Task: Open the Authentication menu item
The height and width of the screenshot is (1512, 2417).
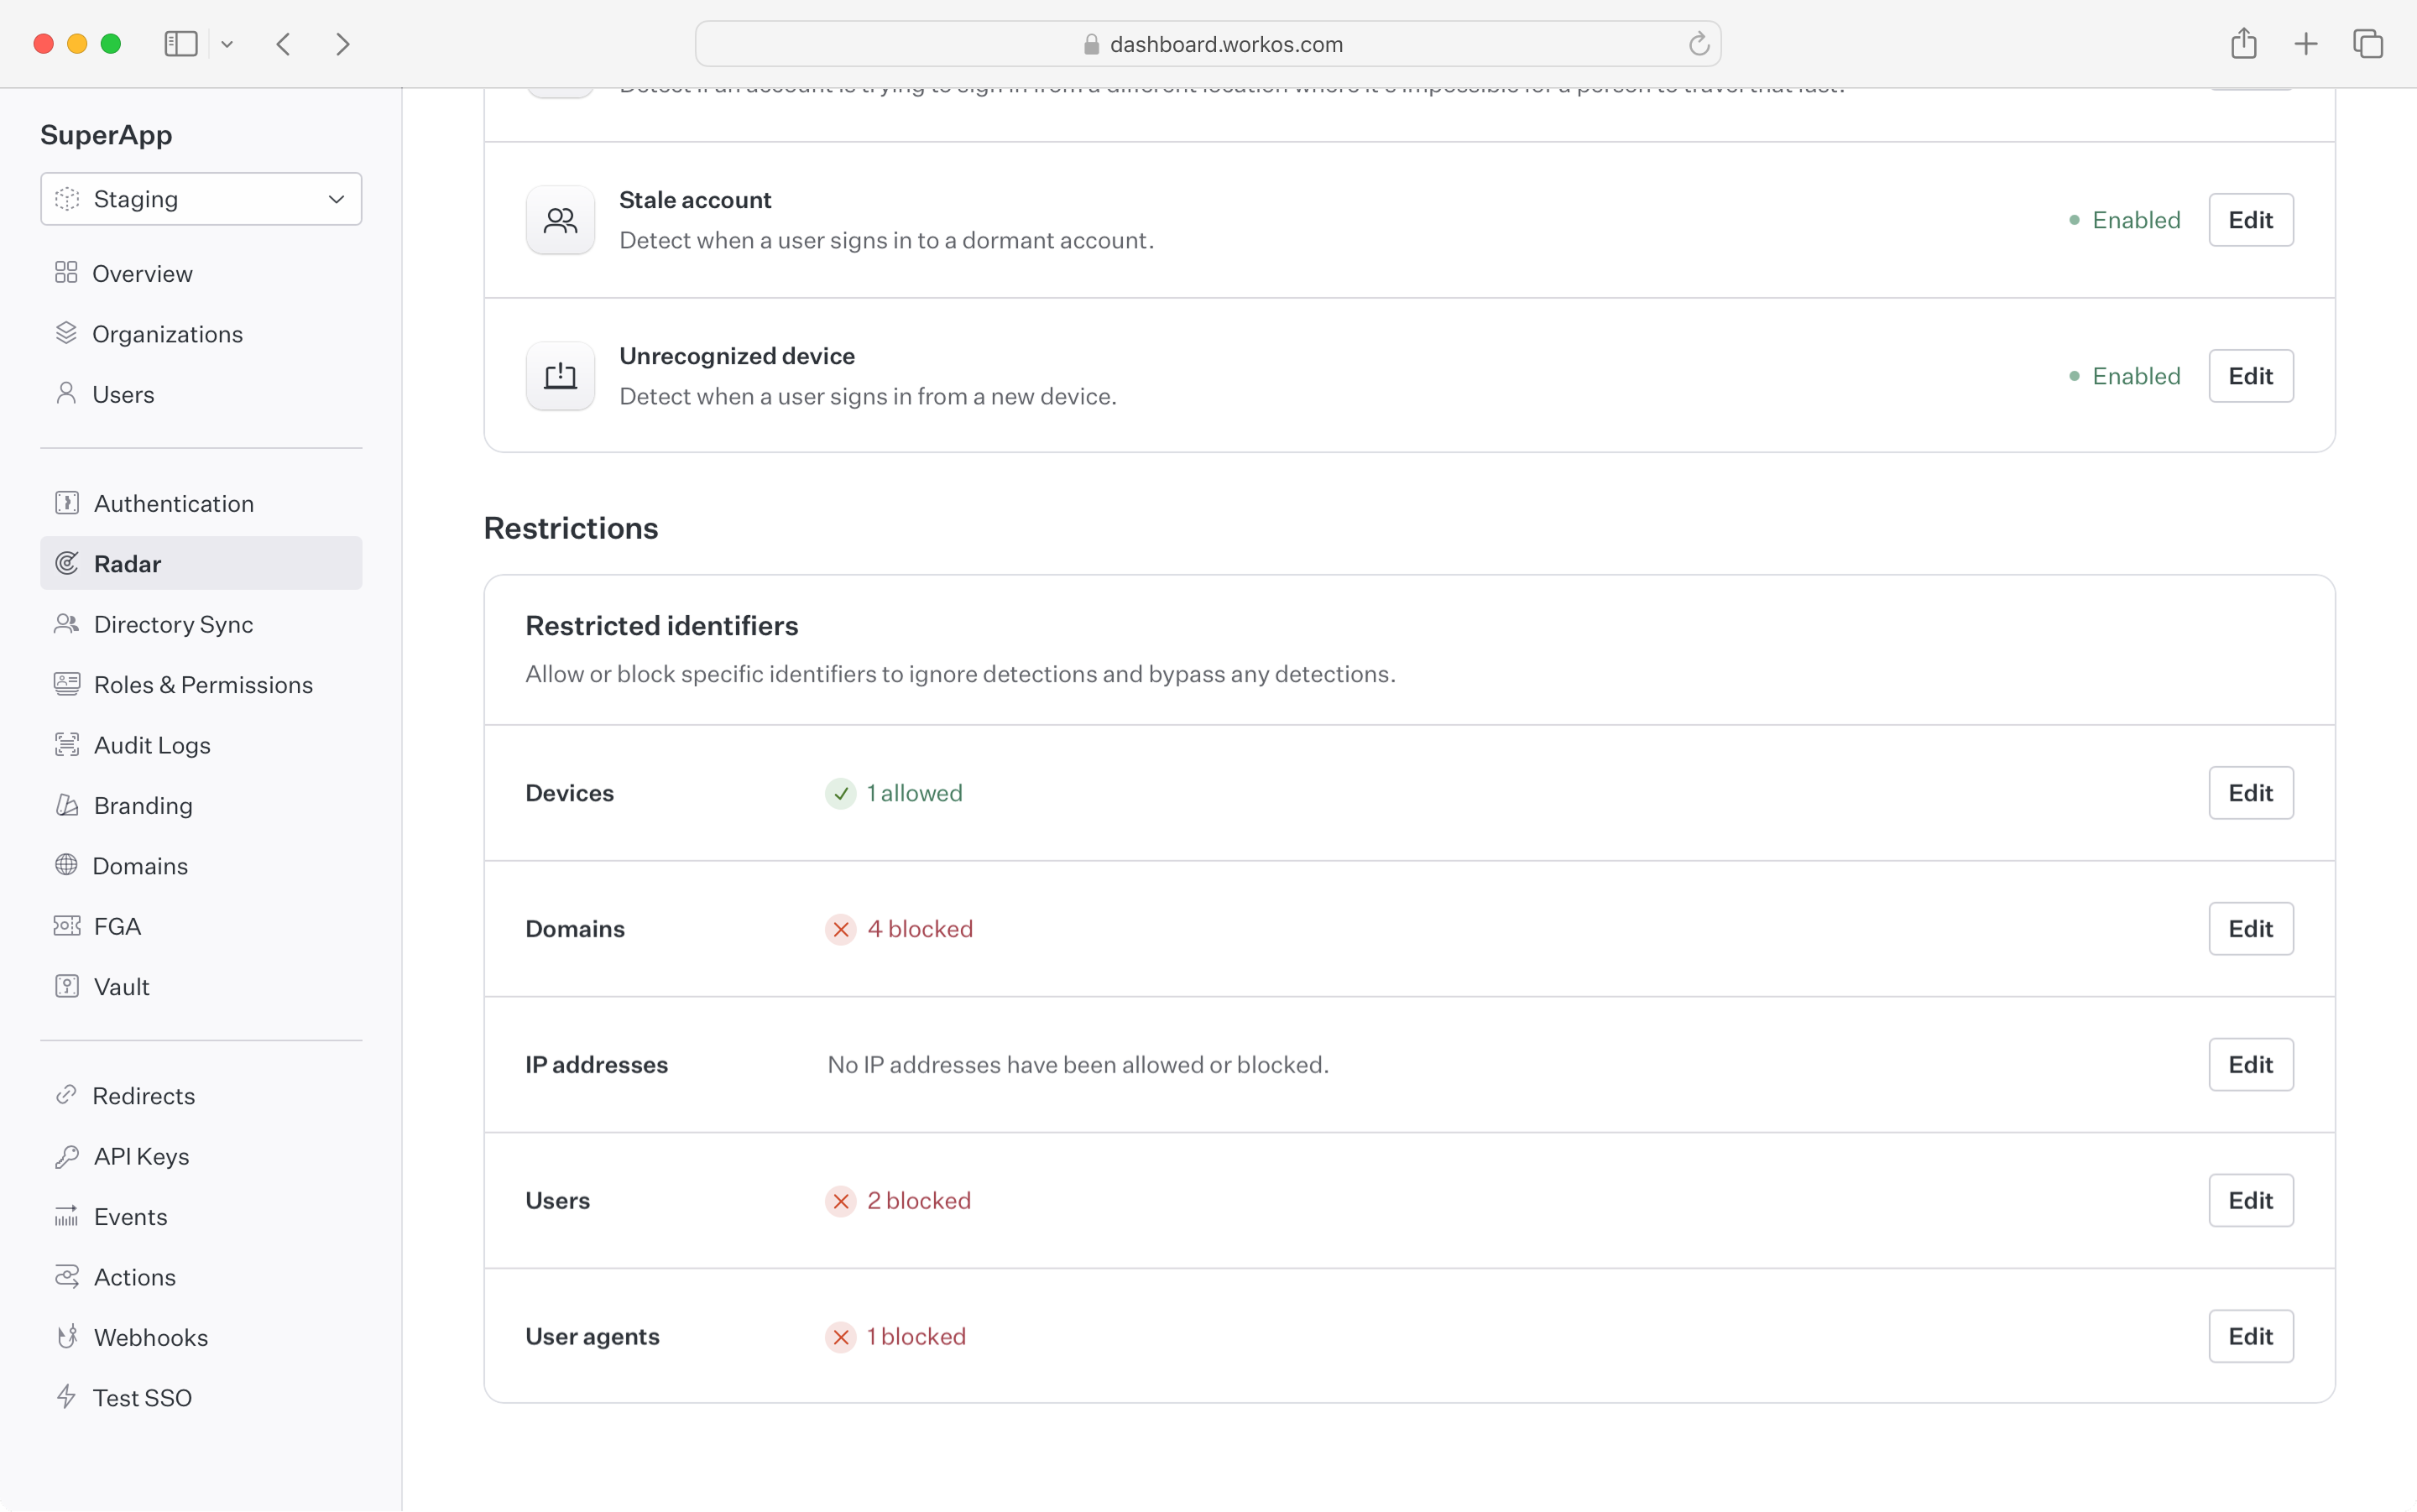Action: pyautogui.click(x=173, y=503)
